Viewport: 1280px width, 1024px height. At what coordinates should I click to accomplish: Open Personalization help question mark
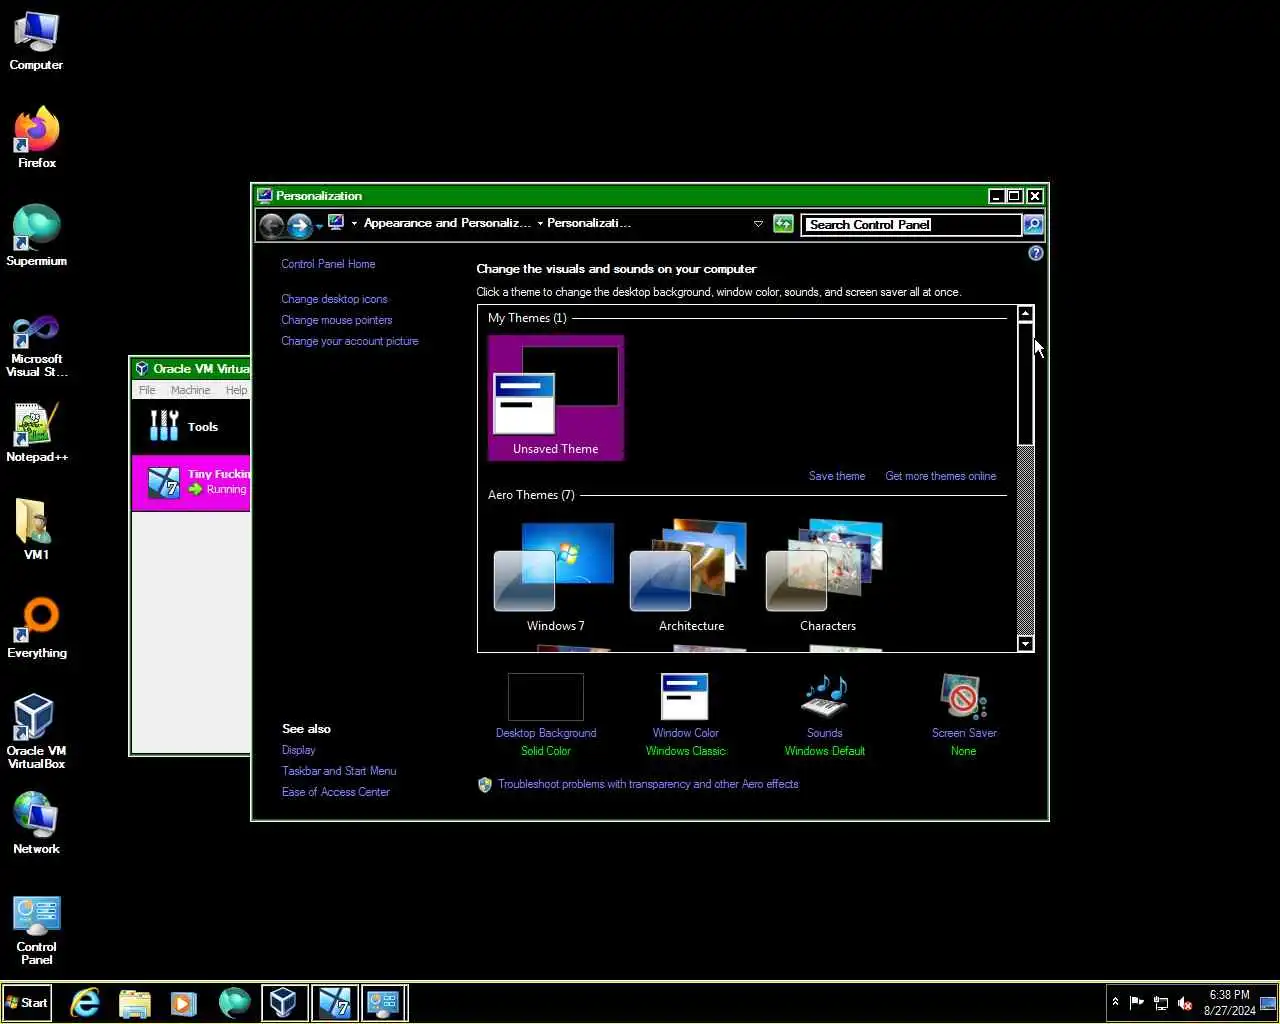pos(1036,253)
